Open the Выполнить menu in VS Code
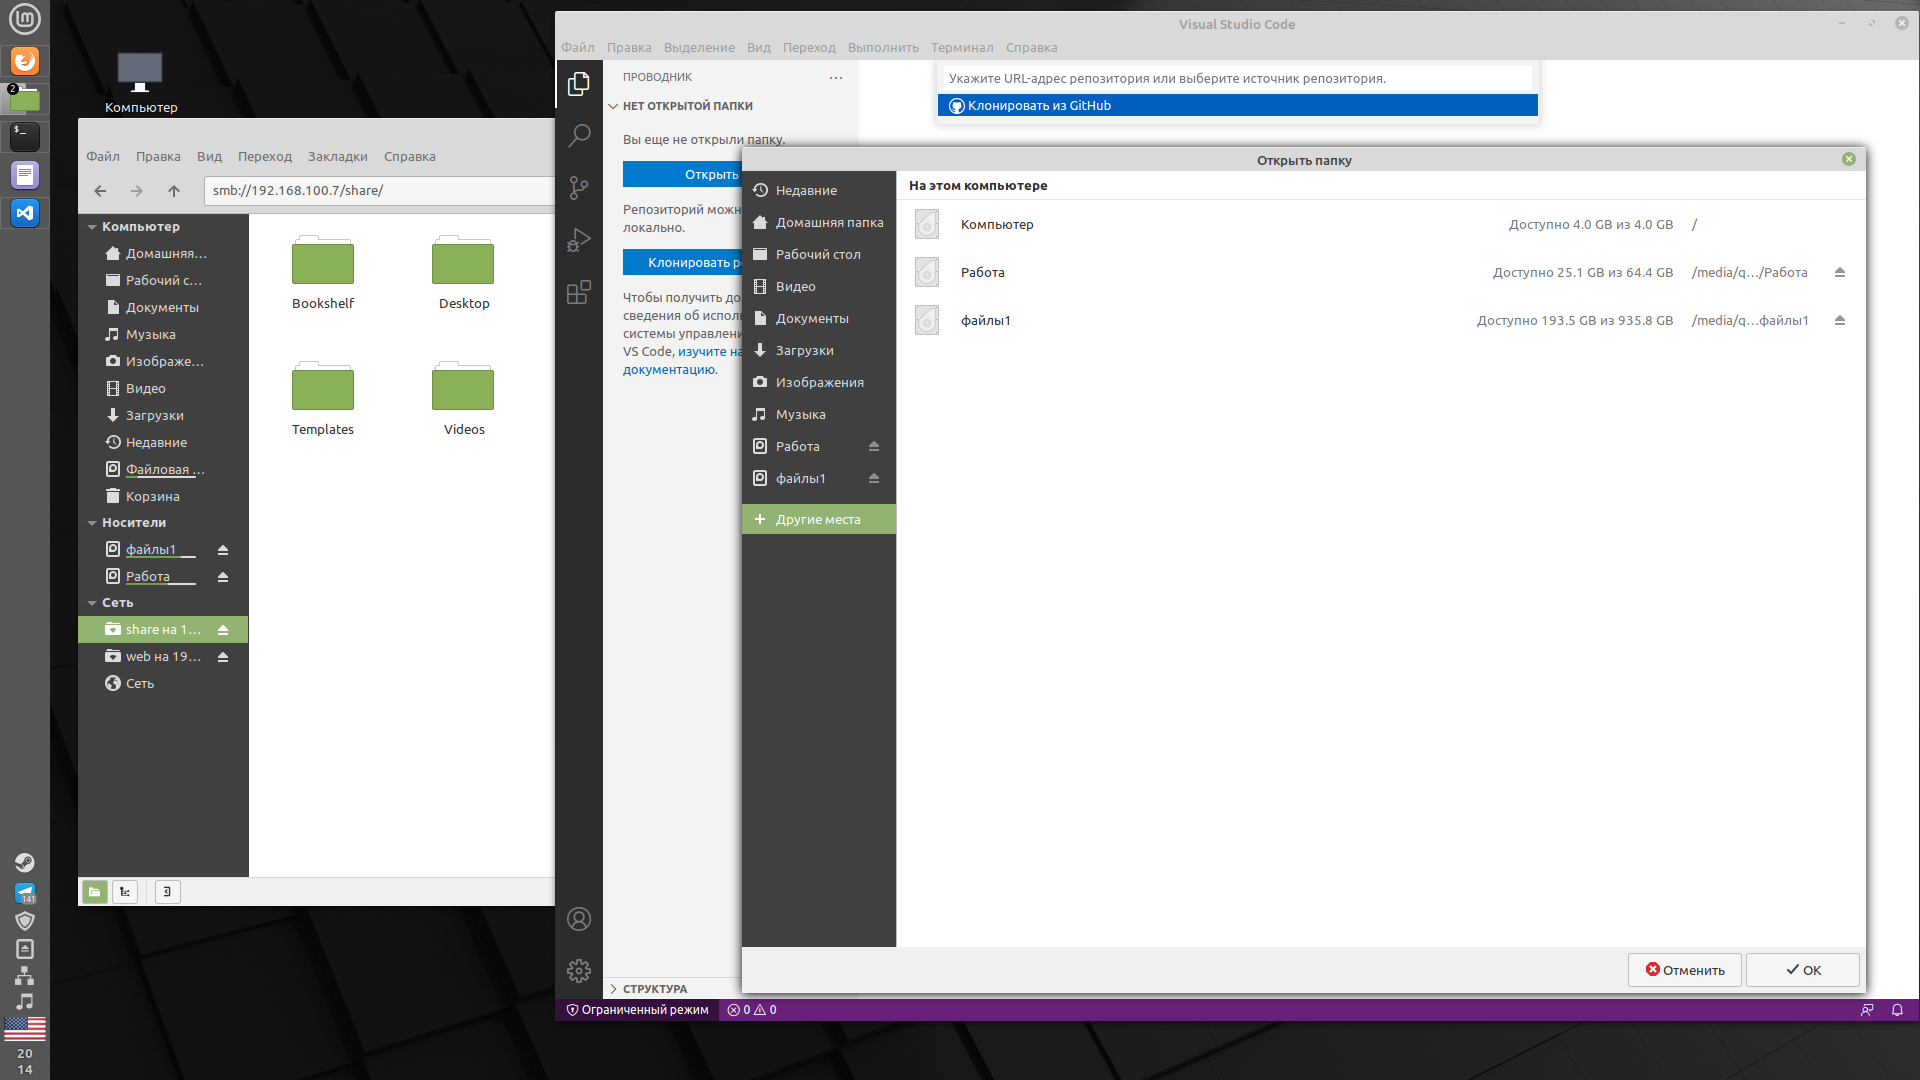Viewport: 1920px width, 1080px height. [883, 47]
